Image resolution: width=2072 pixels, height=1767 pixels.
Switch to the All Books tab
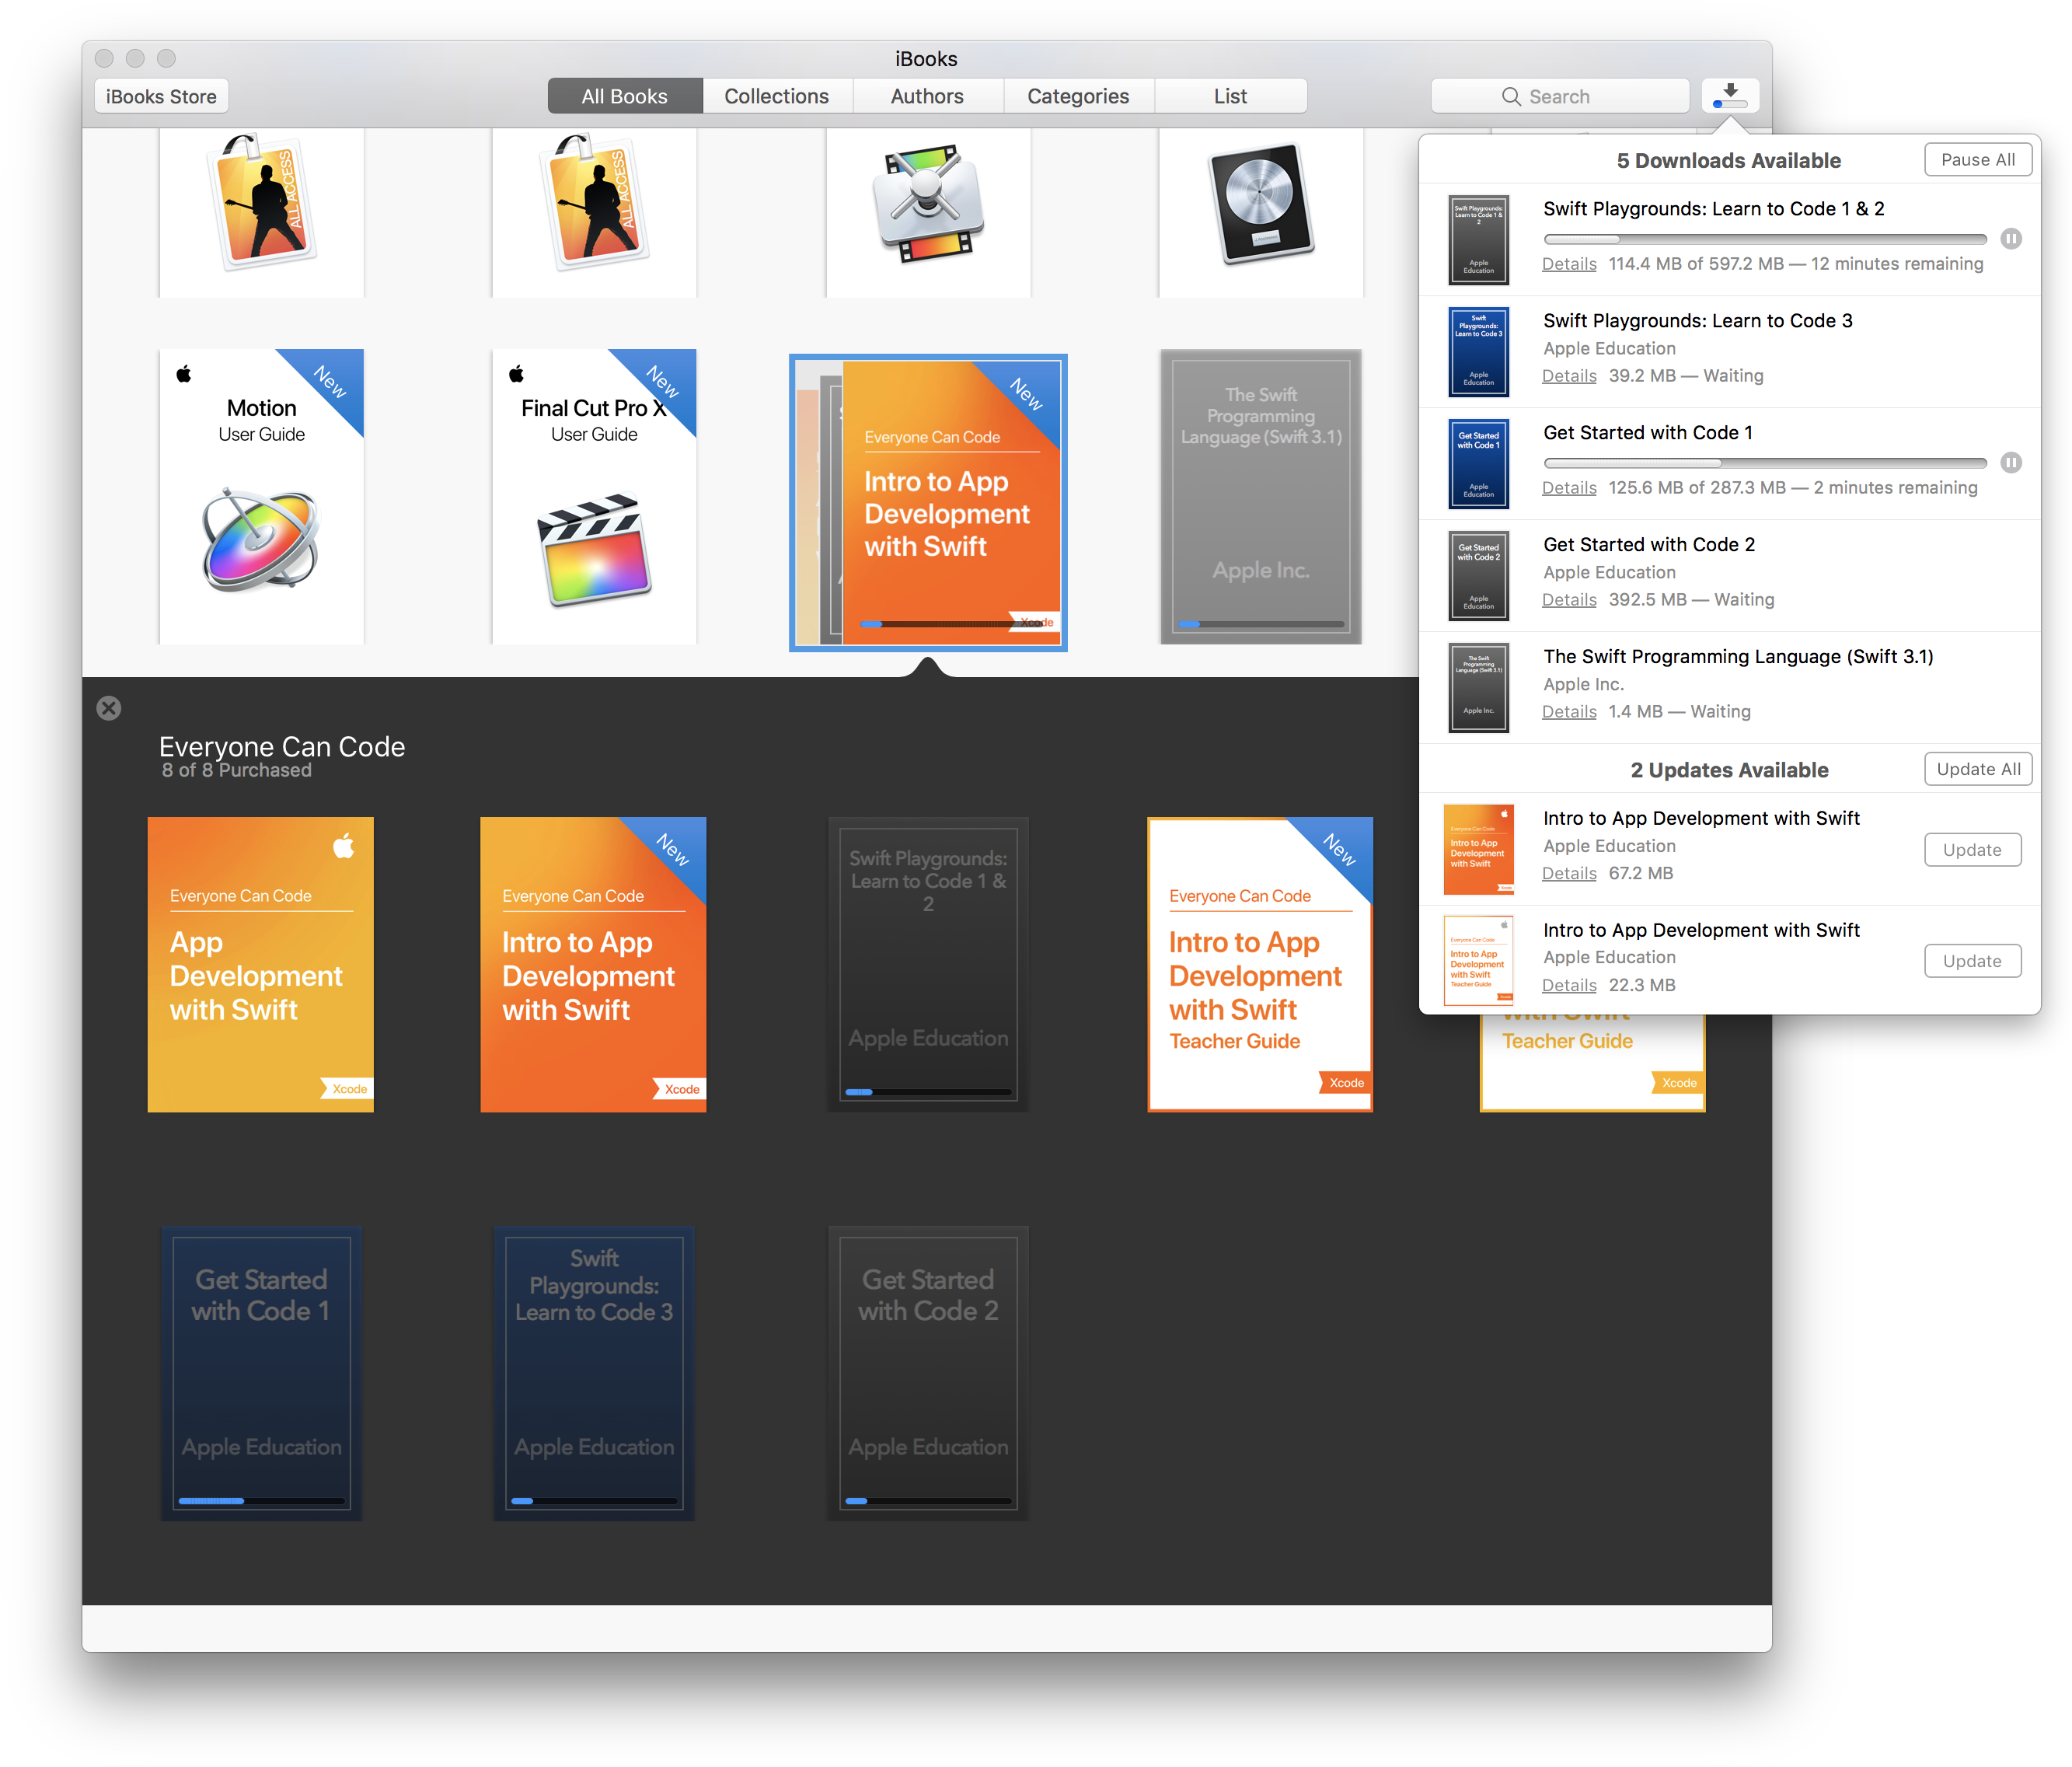625,96
